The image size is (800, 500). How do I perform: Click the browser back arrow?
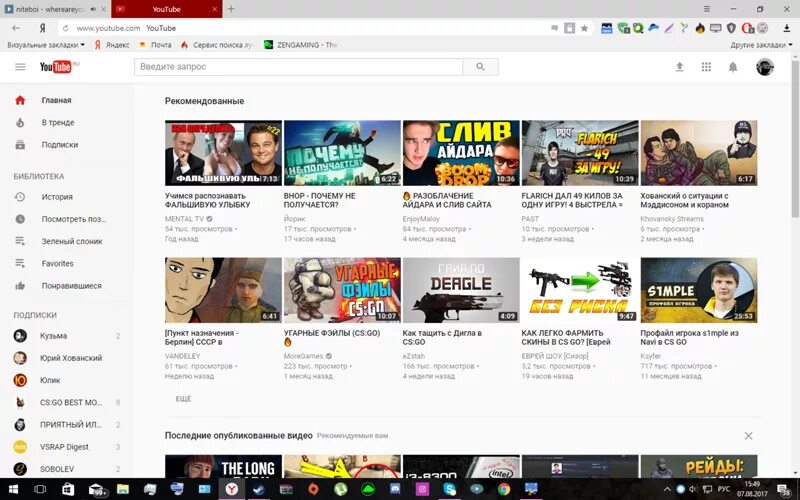click(x=16, y=28)
